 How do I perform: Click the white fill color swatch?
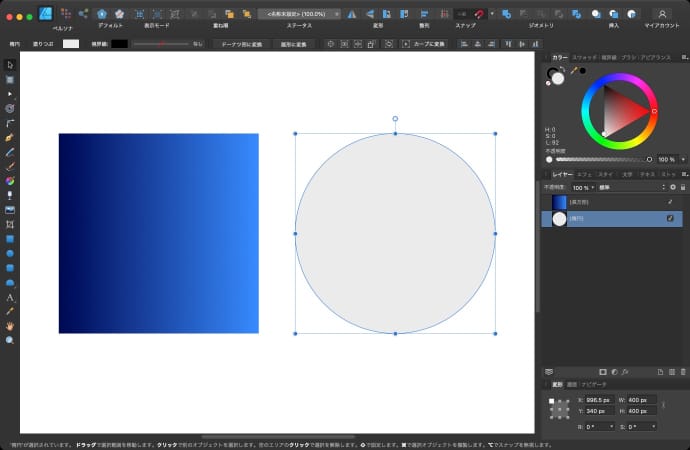[x=70, y=44]
